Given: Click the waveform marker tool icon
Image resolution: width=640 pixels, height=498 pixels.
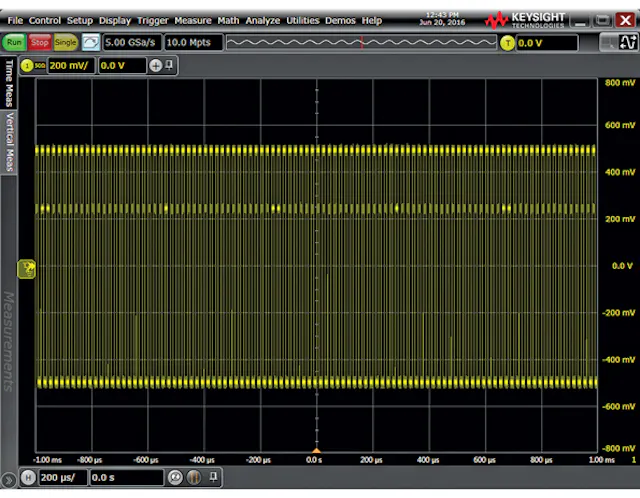Looking at the screenshot, I should 628,42.
